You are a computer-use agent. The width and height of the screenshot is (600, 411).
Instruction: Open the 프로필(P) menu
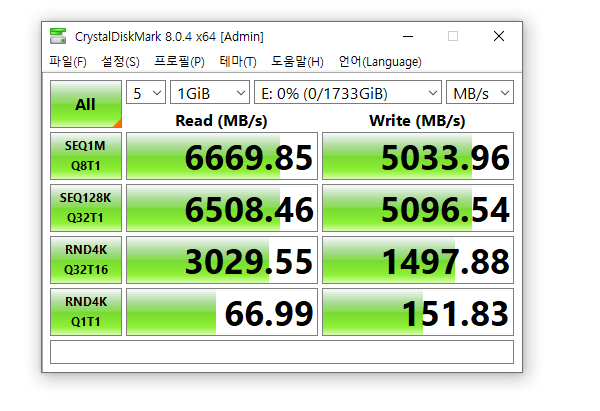[x=179, y=62]
